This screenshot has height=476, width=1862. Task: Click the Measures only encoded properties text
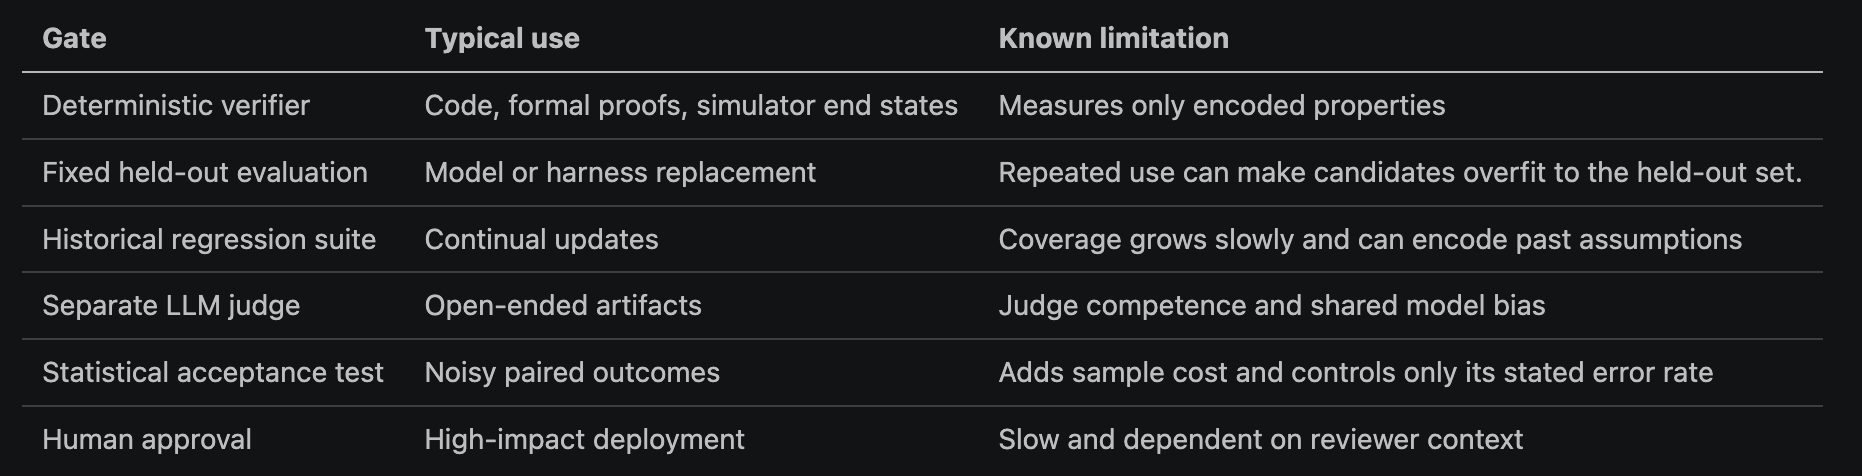pyautogui.click(x=1222, y=105)
